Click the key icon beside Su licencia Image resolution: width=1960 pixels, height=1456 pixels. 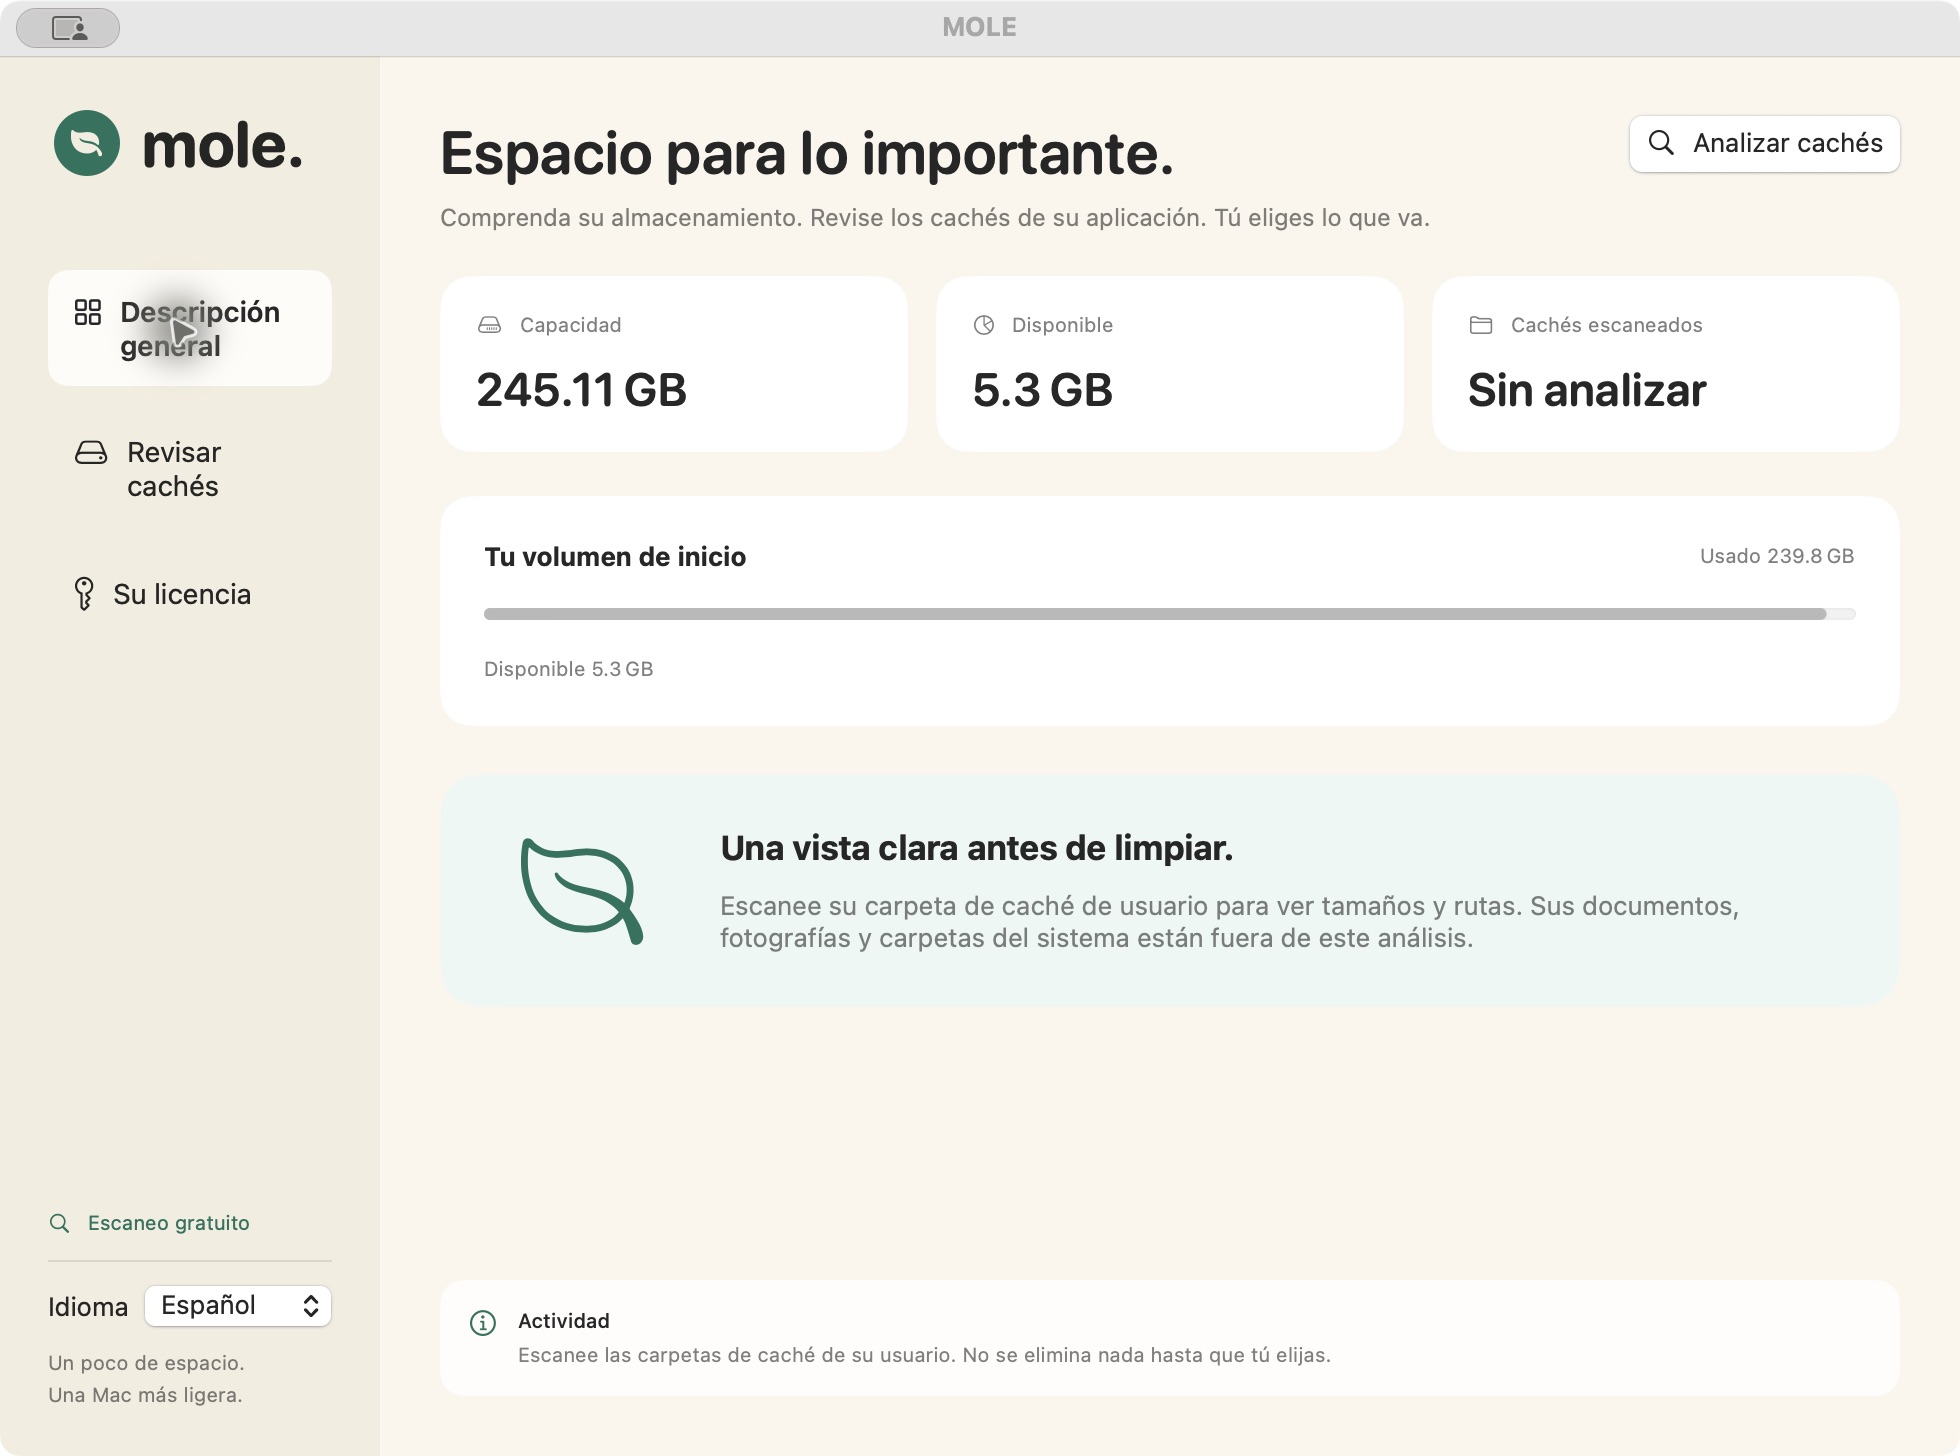click(84, 594)
